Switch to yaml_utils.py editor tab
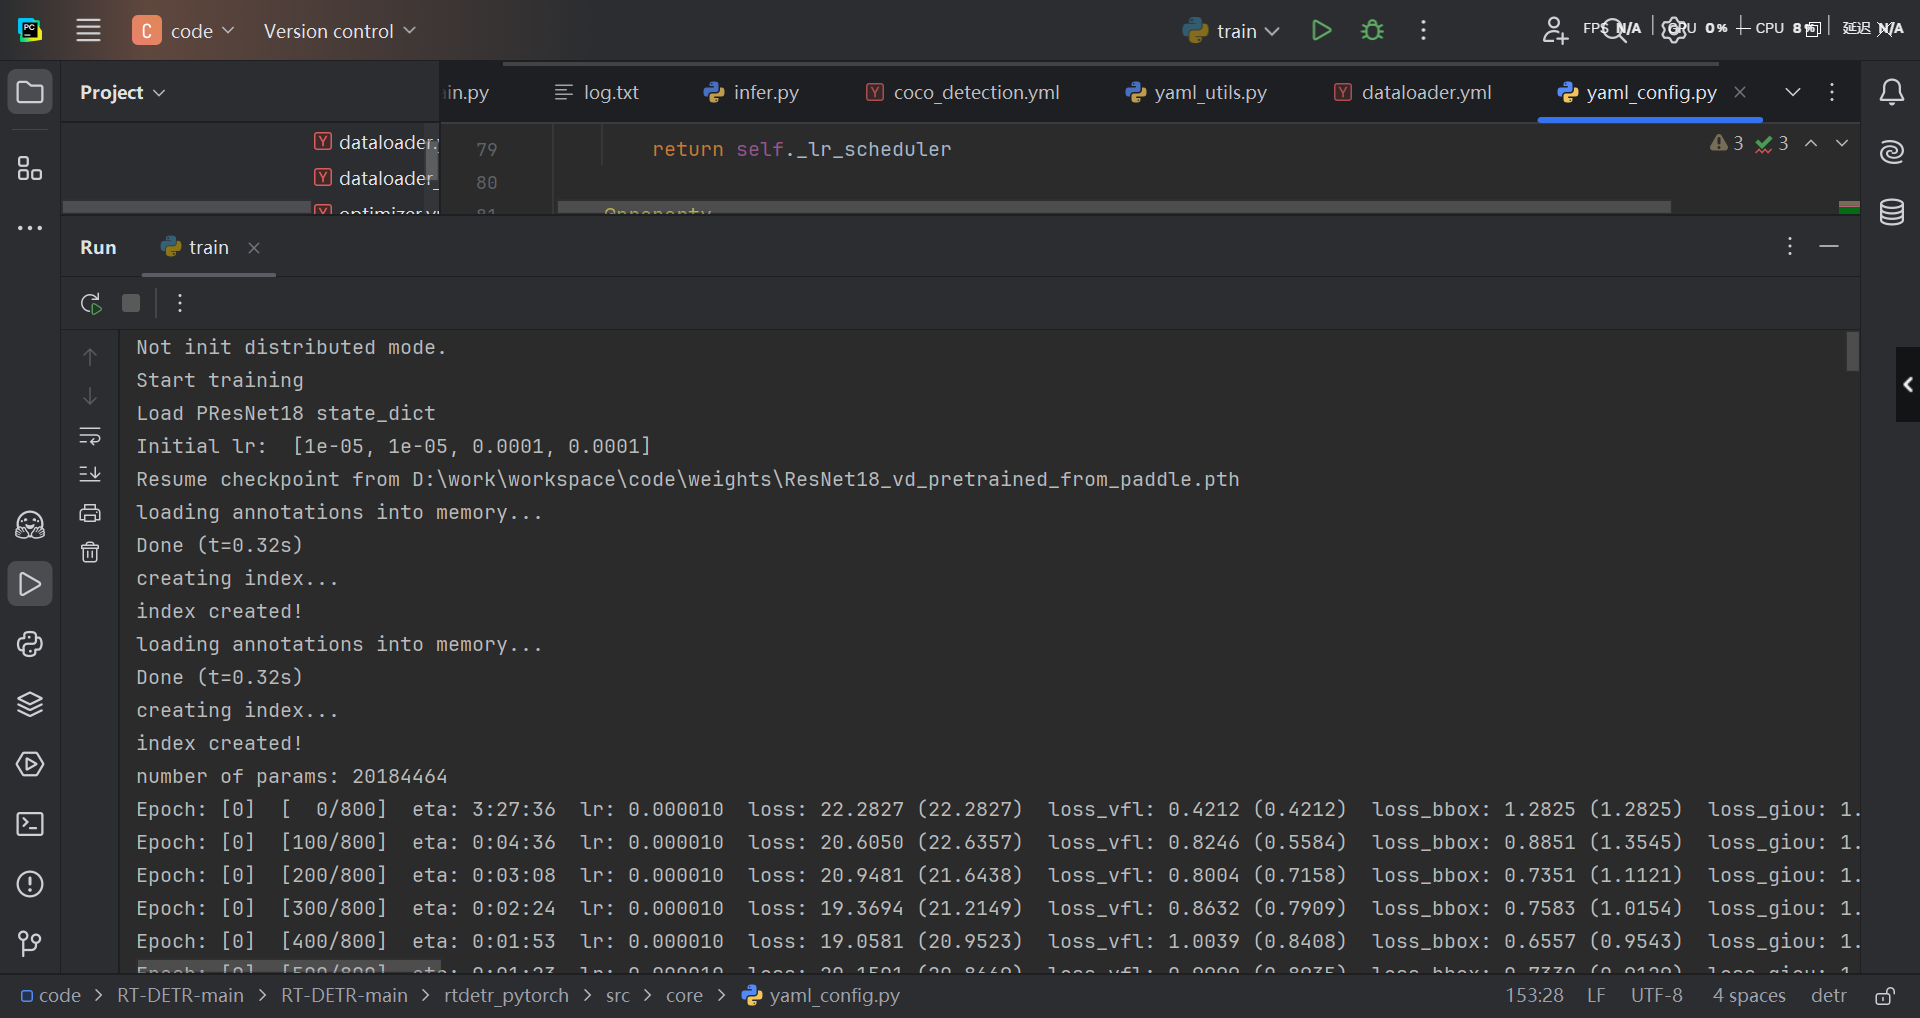This screenshot has width=1920, height=1018. point(1196,92)
